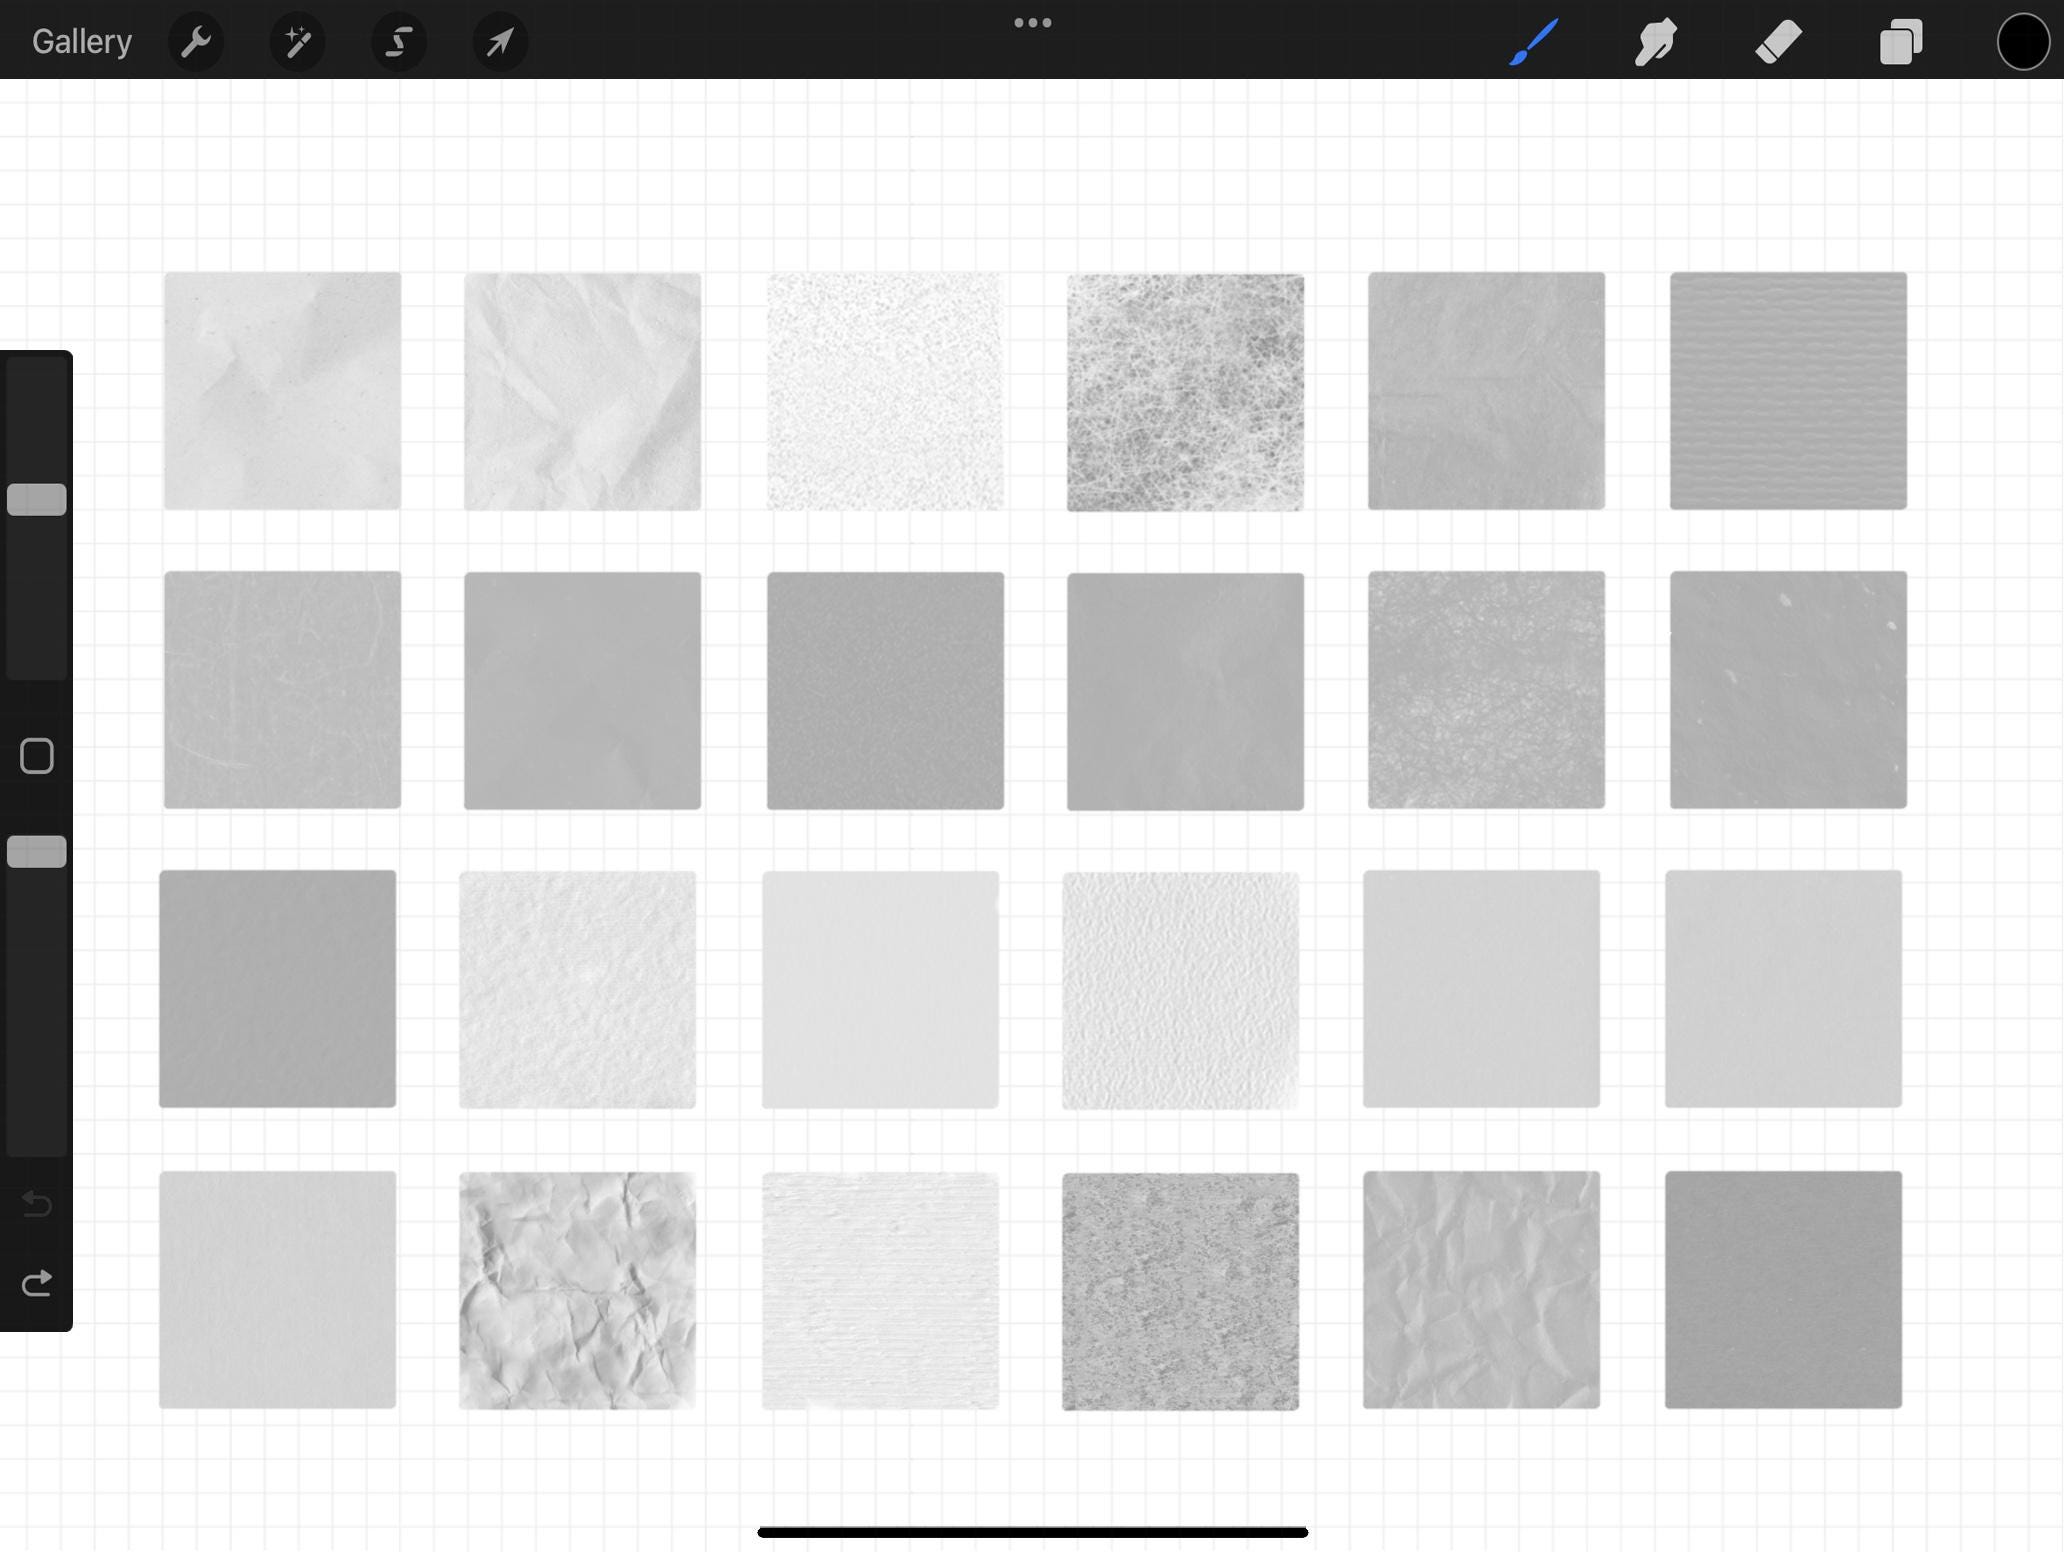This screenshot has height=1552, width=2064.
Task: Click the brush opacity slider handle
Action: click(x=37, y=852)
